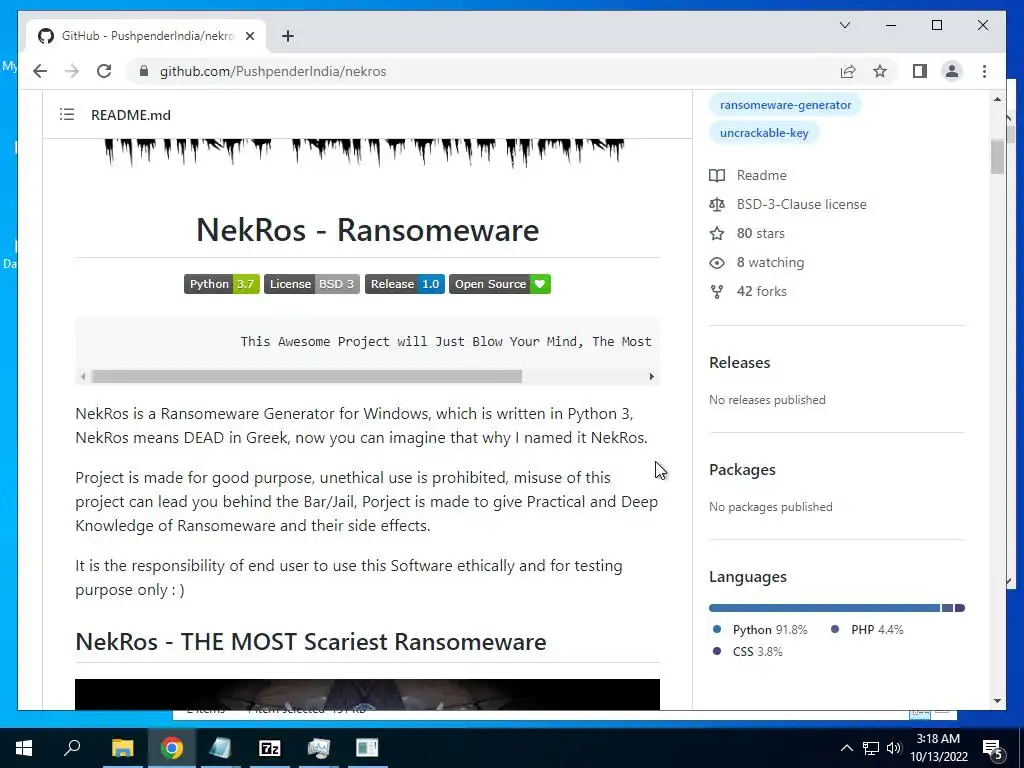Click the Release 1.0 badge
Screen dimensions: 1024x768
(x=405, y=284)
